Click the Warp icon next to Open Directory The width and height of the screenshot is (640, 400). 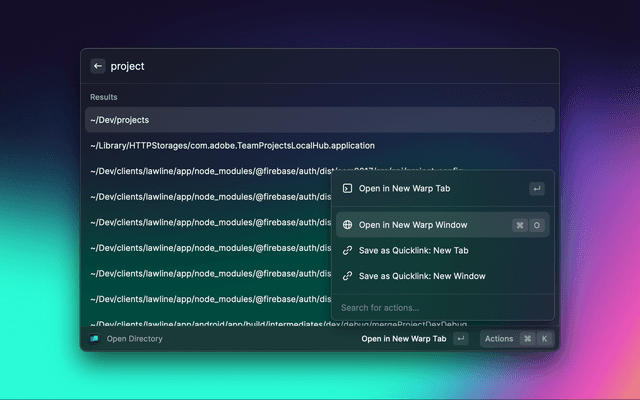94,339
